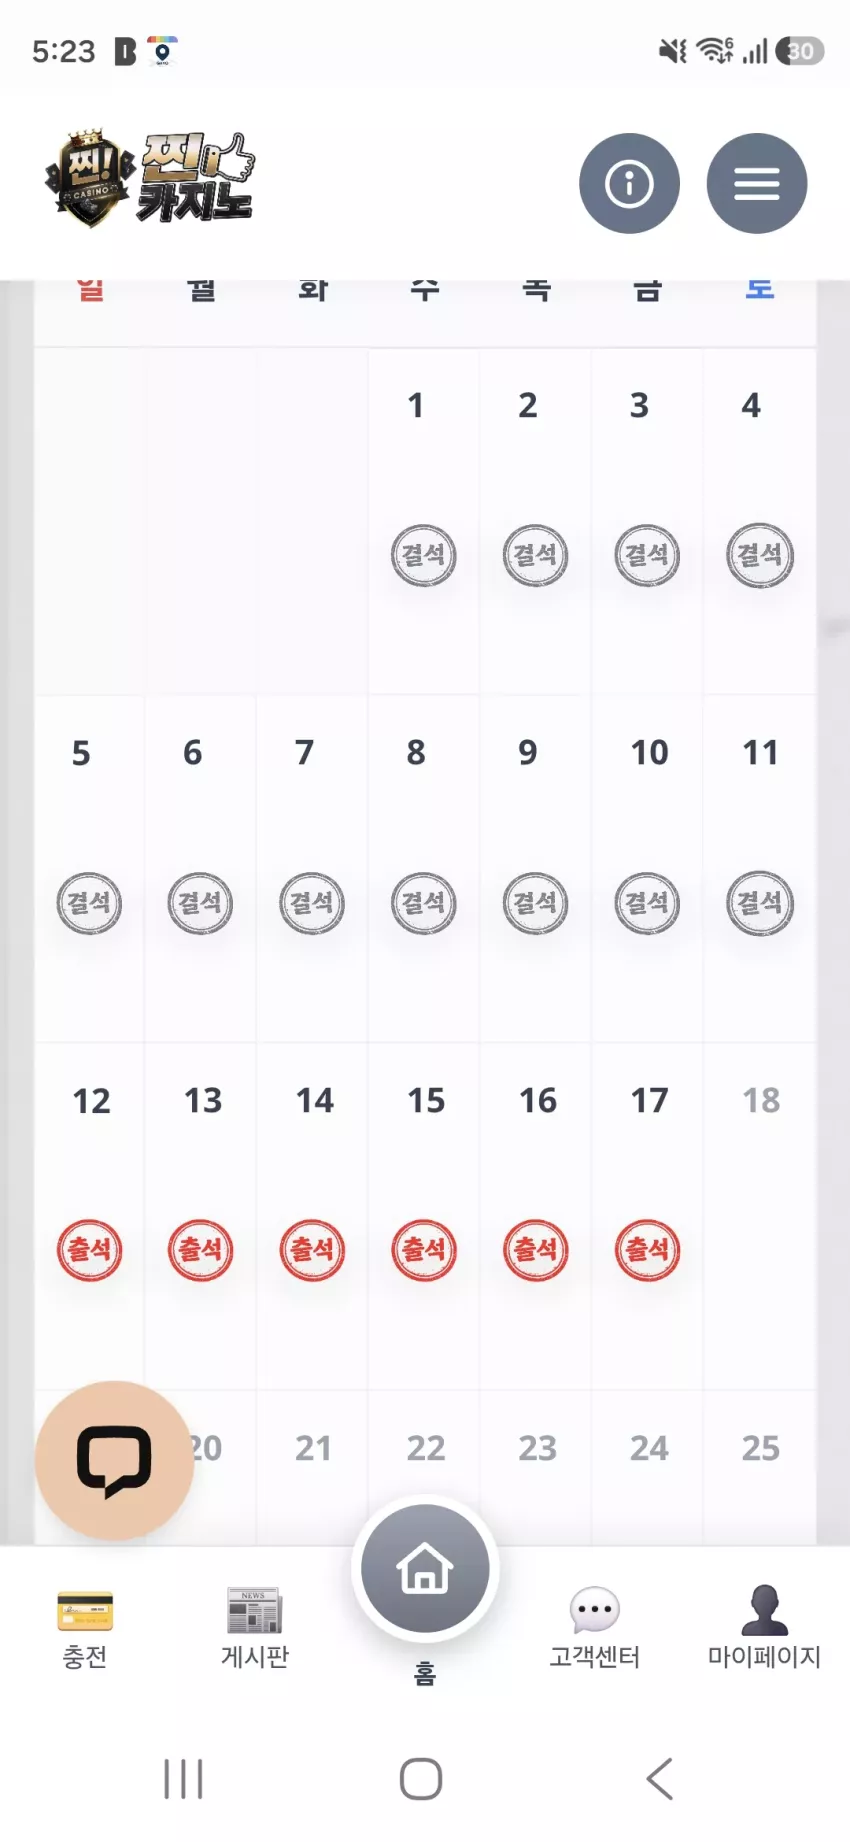850x1842 pixels.
Task: Tap the 찐카지노 logo
Action: [150, 179]
